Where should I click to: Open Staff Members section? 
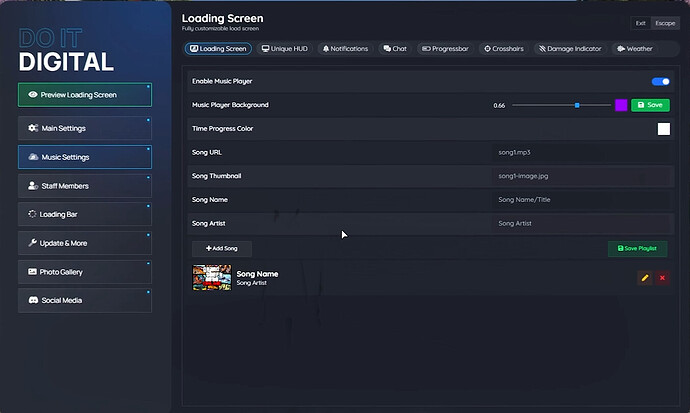click(x=85, y=186)
